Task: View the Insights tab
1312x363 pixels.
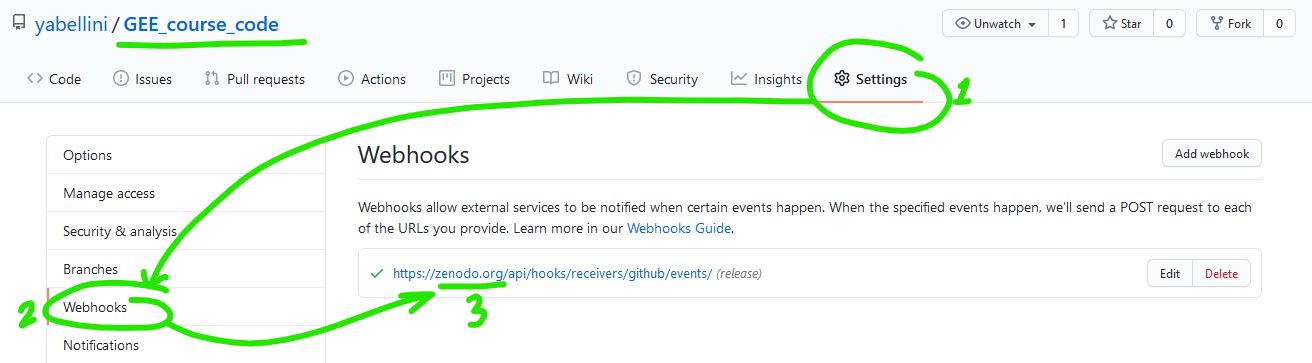Action: tap(766, 79)
